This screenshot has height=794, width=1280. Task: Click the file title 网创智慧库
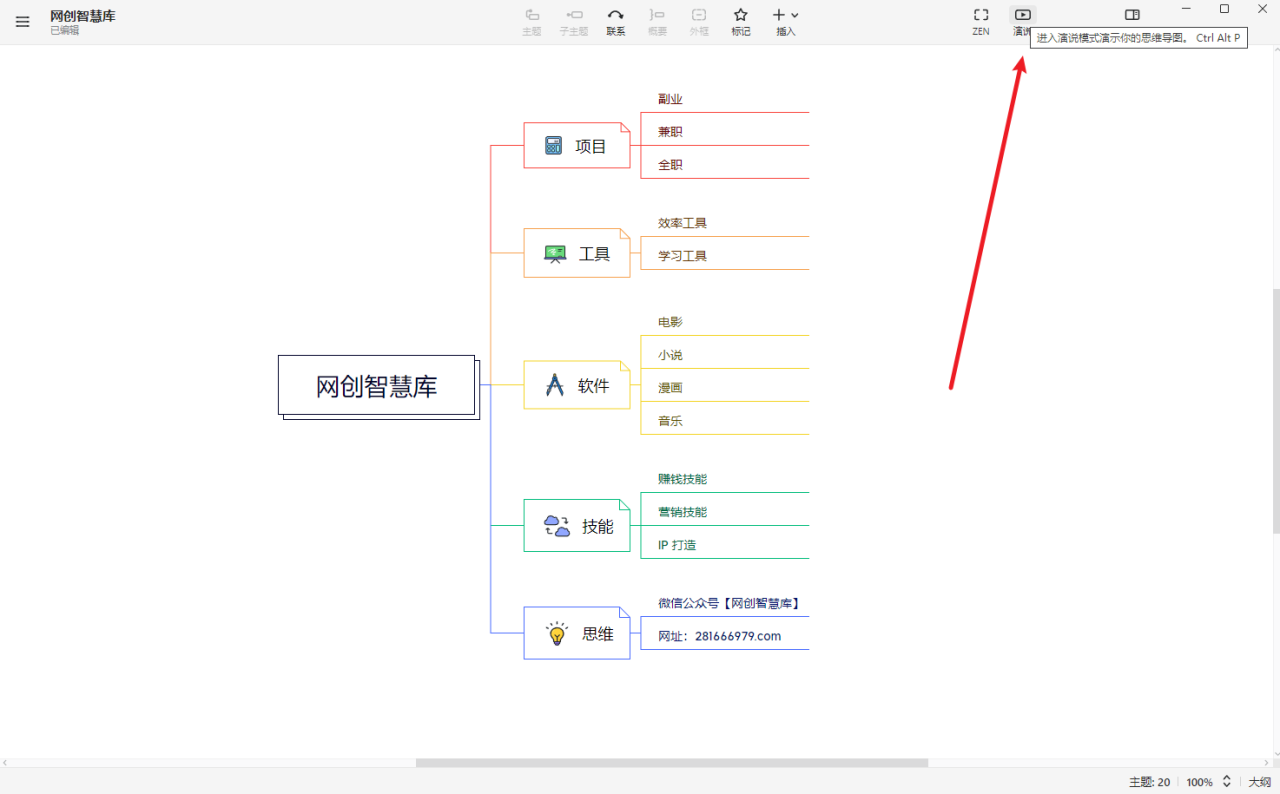pyautogui.click(x=83, y=16)
